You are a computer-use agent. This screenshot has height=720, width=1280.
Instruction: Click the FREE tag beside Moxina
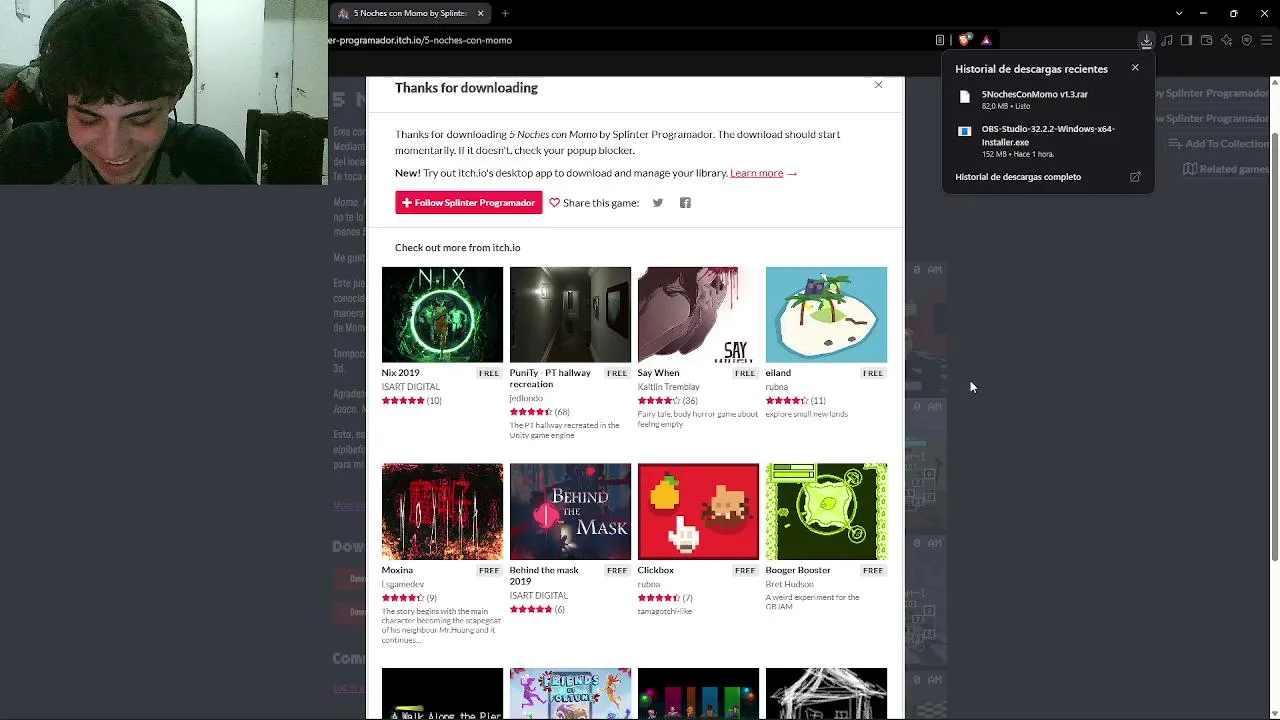488,570
